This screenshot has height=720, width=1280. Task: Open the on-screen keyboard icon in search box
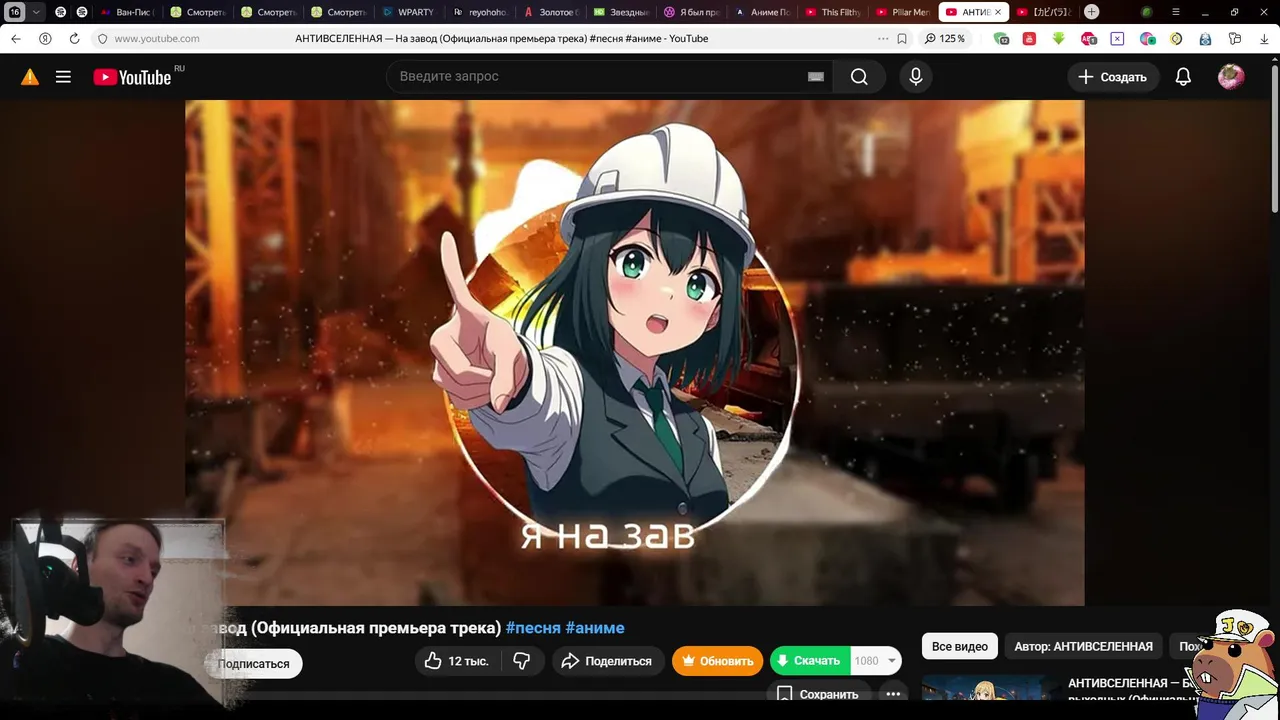[x=815, y=77]
